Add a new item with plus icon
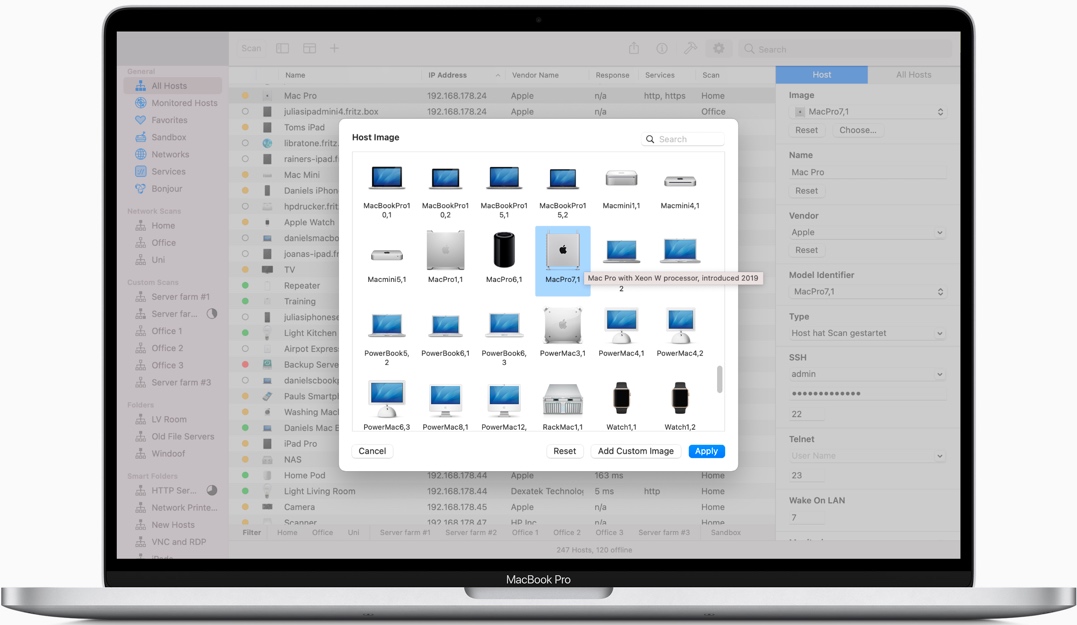Image resolution: width=1077 pixels, height=625 pixels. tap(334, 48)
